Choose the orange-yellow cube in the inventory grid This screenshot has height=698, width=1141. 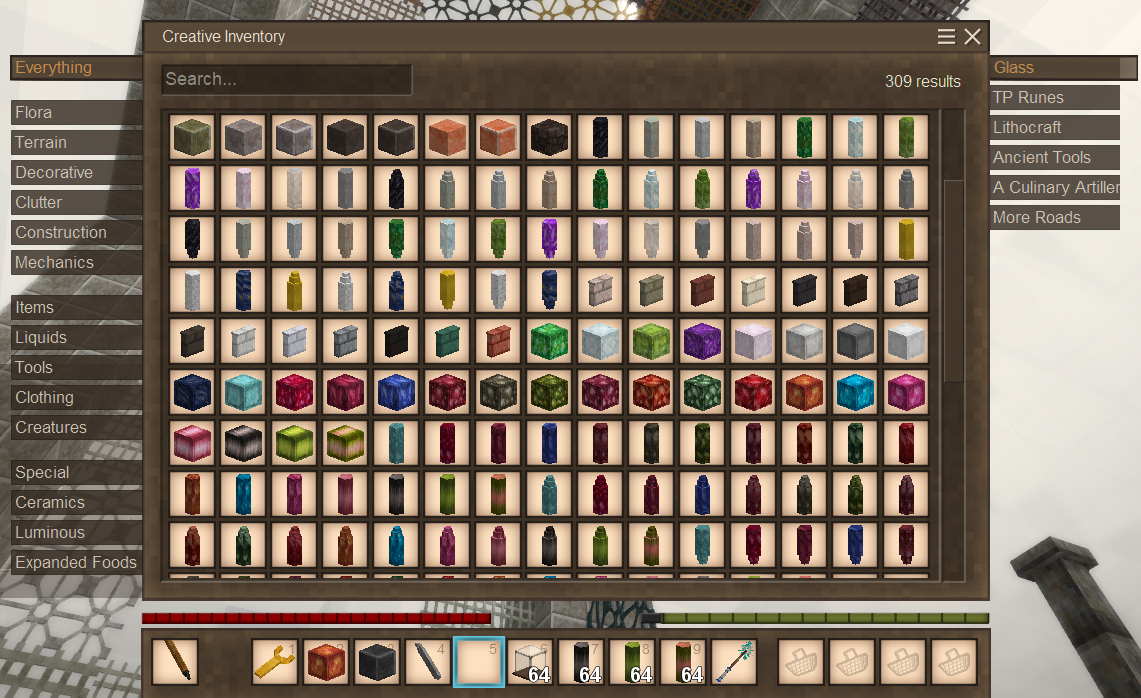click(803, 392)
